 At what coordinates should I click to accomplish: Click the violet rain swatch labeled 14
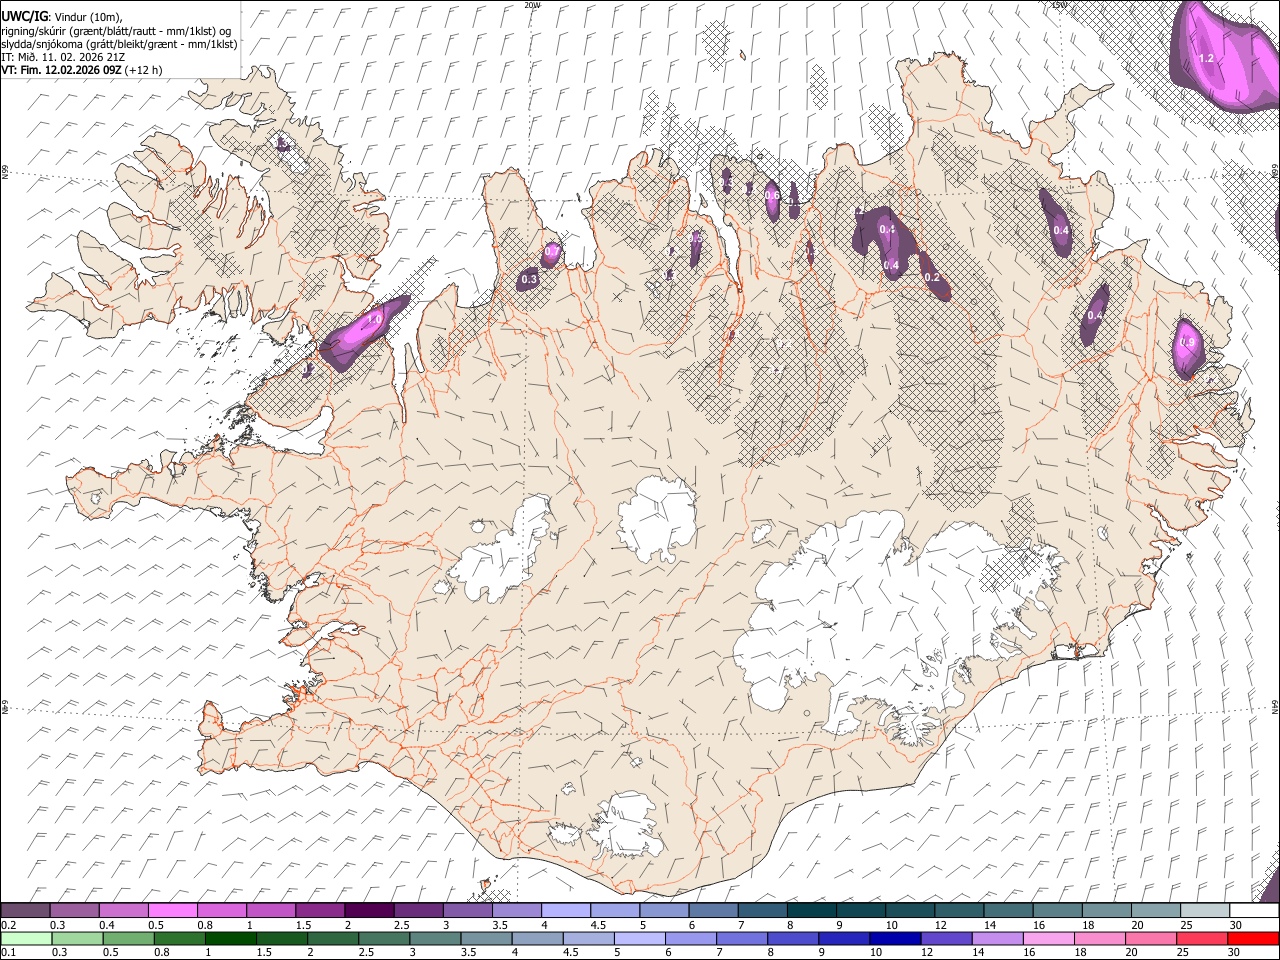pyautogui.click(x=997, y=939)
